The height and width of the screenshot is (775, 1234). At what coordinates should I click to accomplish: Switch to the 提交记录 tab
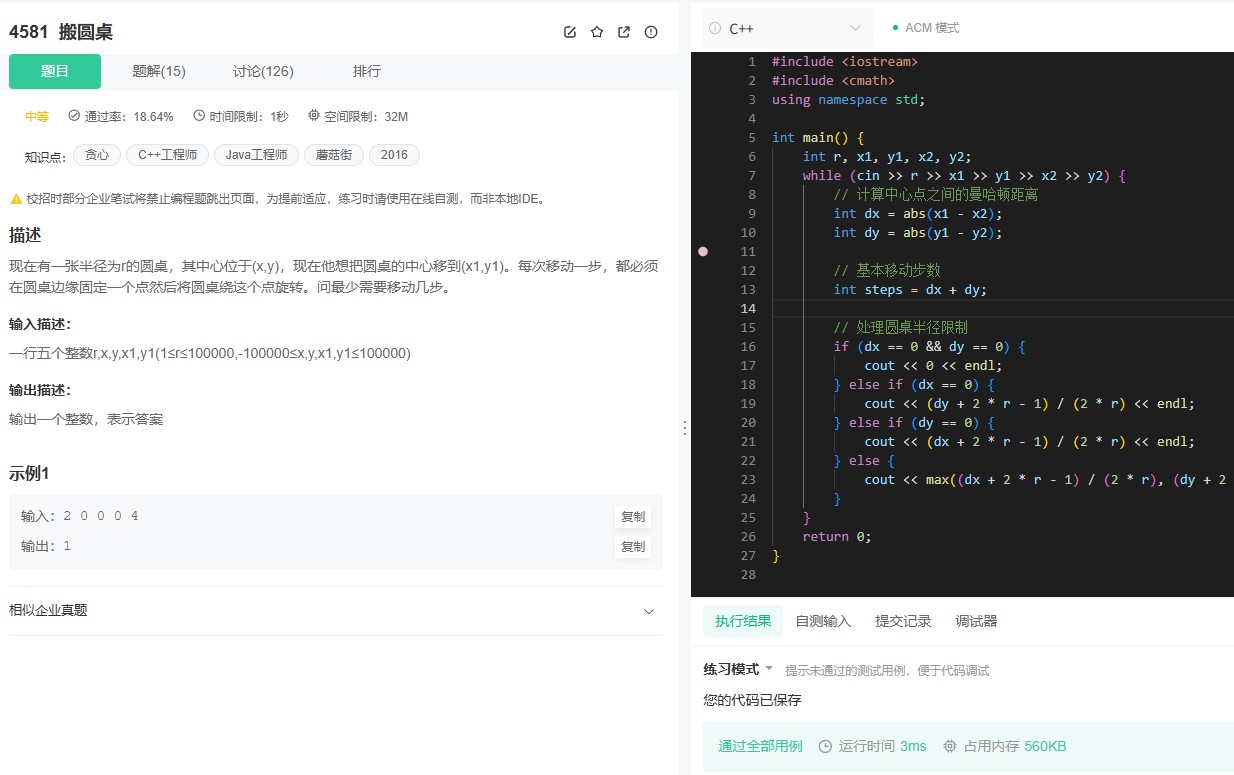[x=902, y=620]
